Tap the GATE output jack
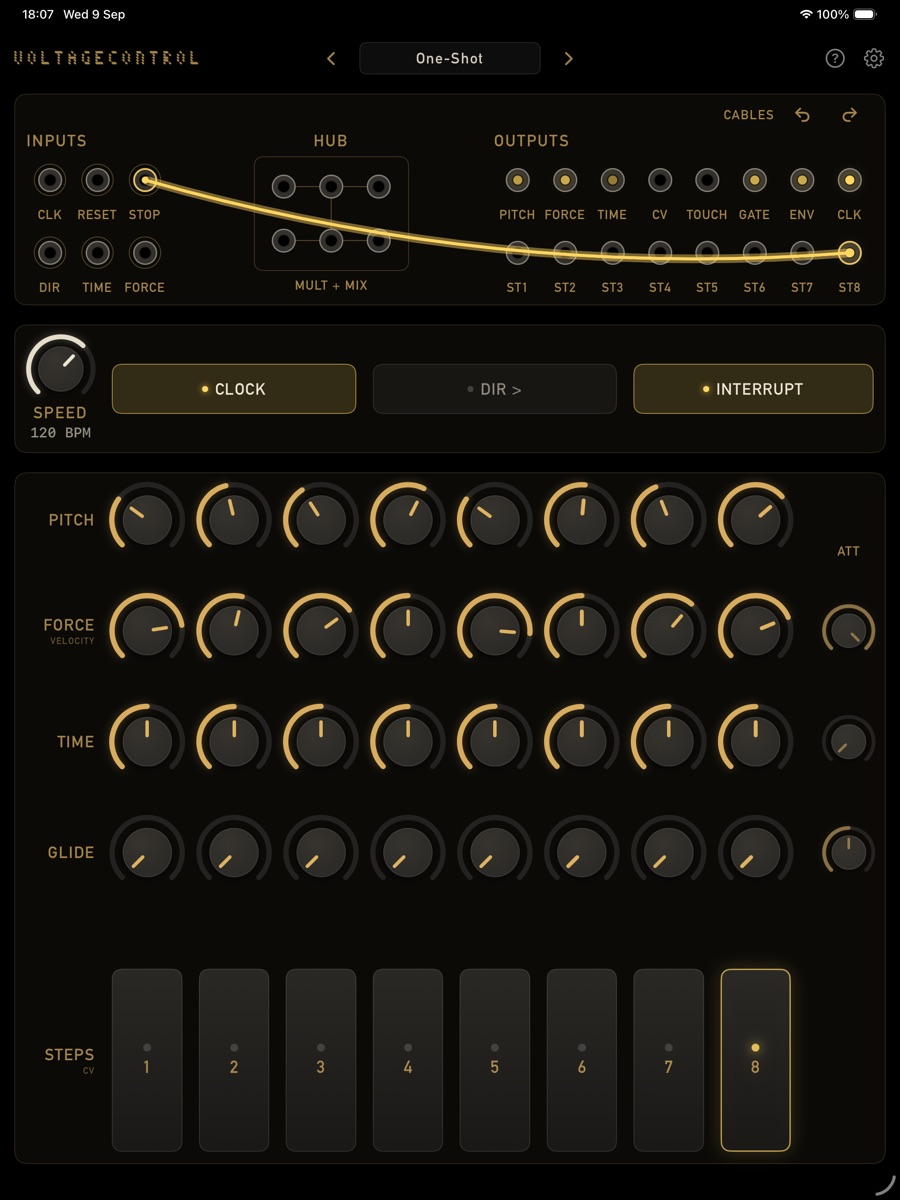The height and width of the screenshot is (1200, 900). pyautogui.click(x=754, y=181)
